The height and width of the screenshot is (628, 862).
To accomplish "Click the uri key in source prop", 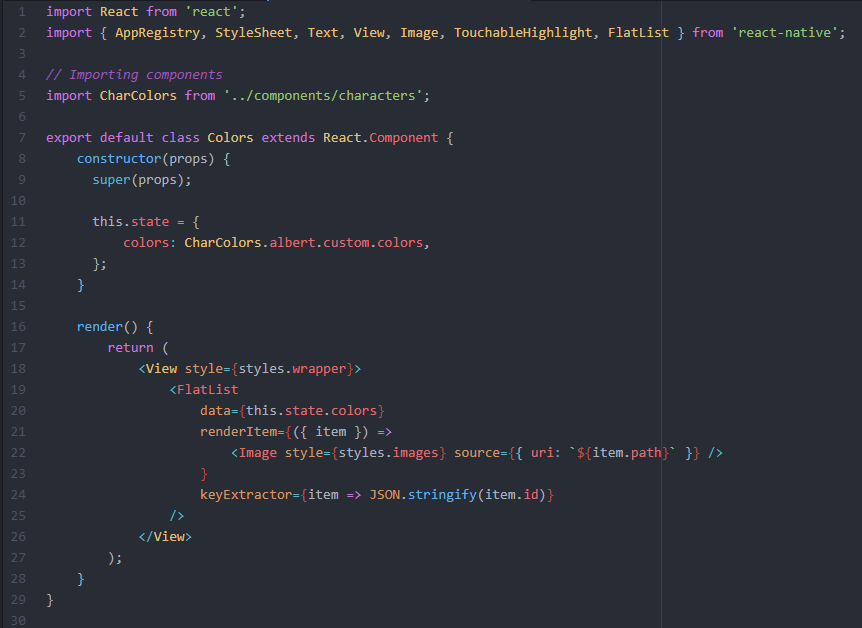I will (x=542, y=453).
